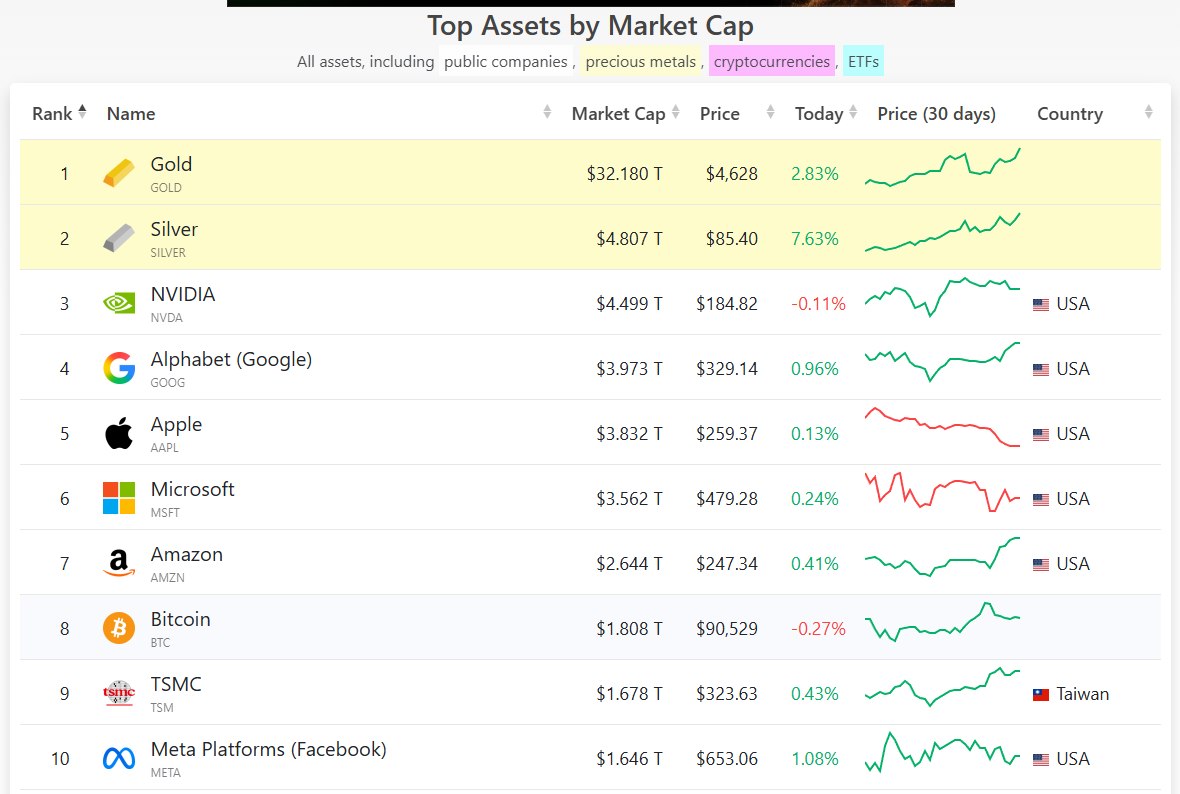The height and width of the screenshot is (794, 1180).
Task: Open the public companies category
Action: (x=505, y=62)
